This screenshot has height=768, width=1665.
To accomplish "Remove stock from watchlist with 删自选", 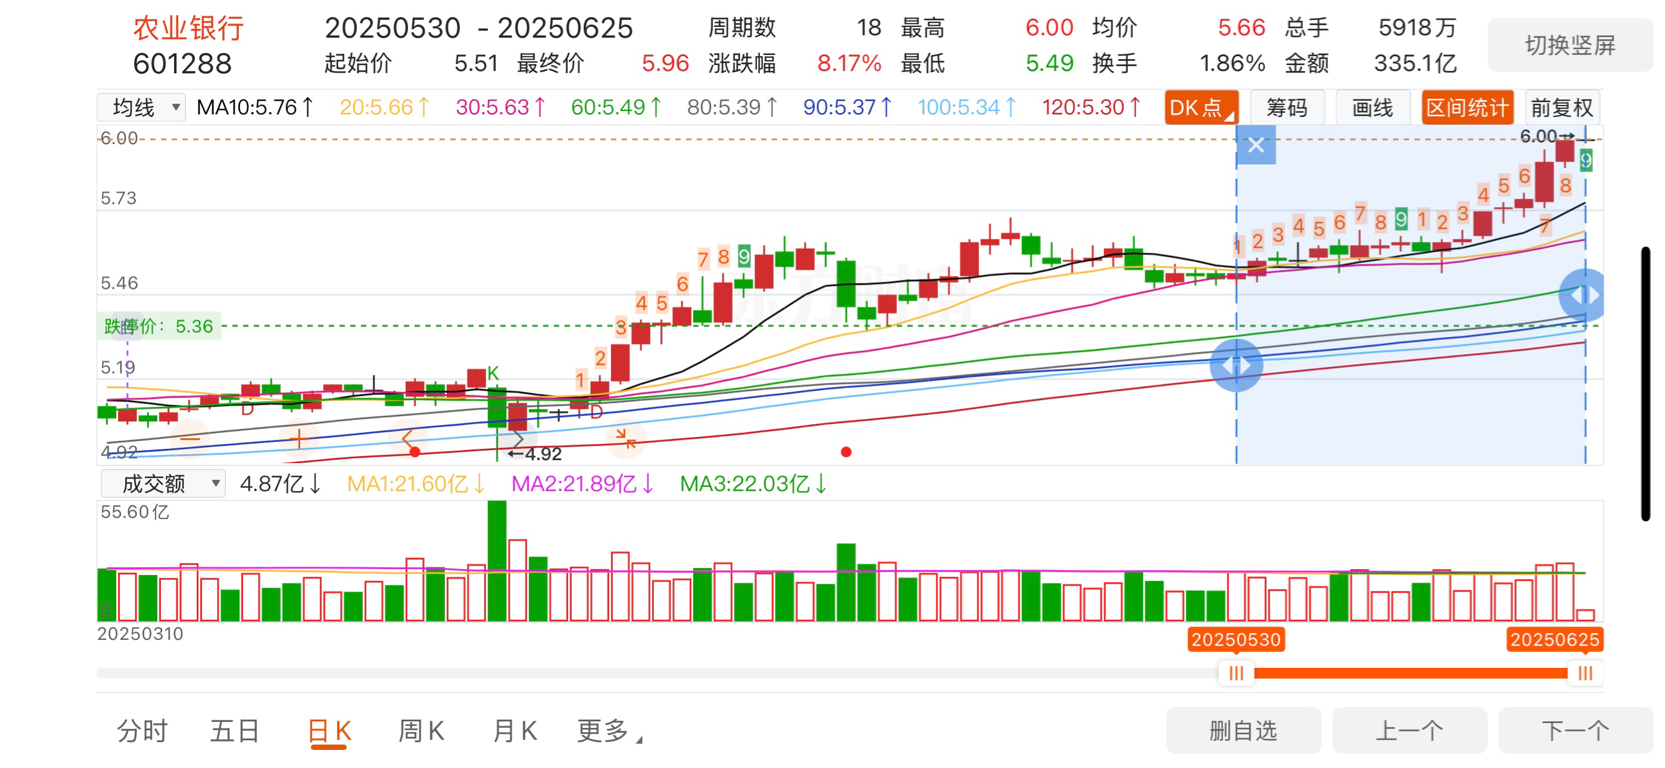I will 1243,731.
